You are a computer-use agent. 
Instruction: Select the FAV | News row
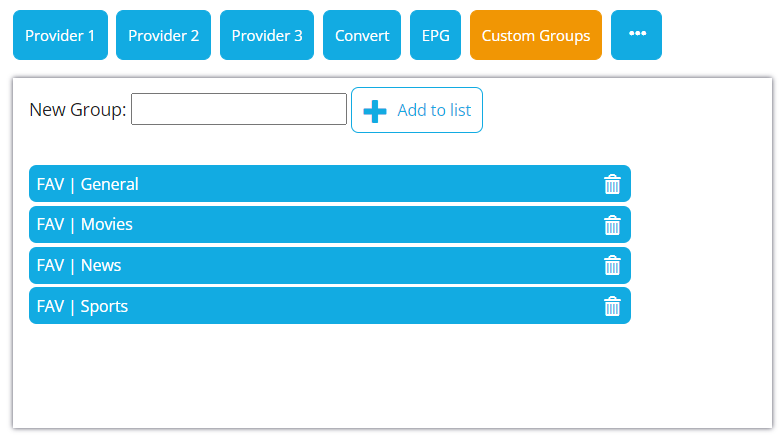(x=330, y=265)
